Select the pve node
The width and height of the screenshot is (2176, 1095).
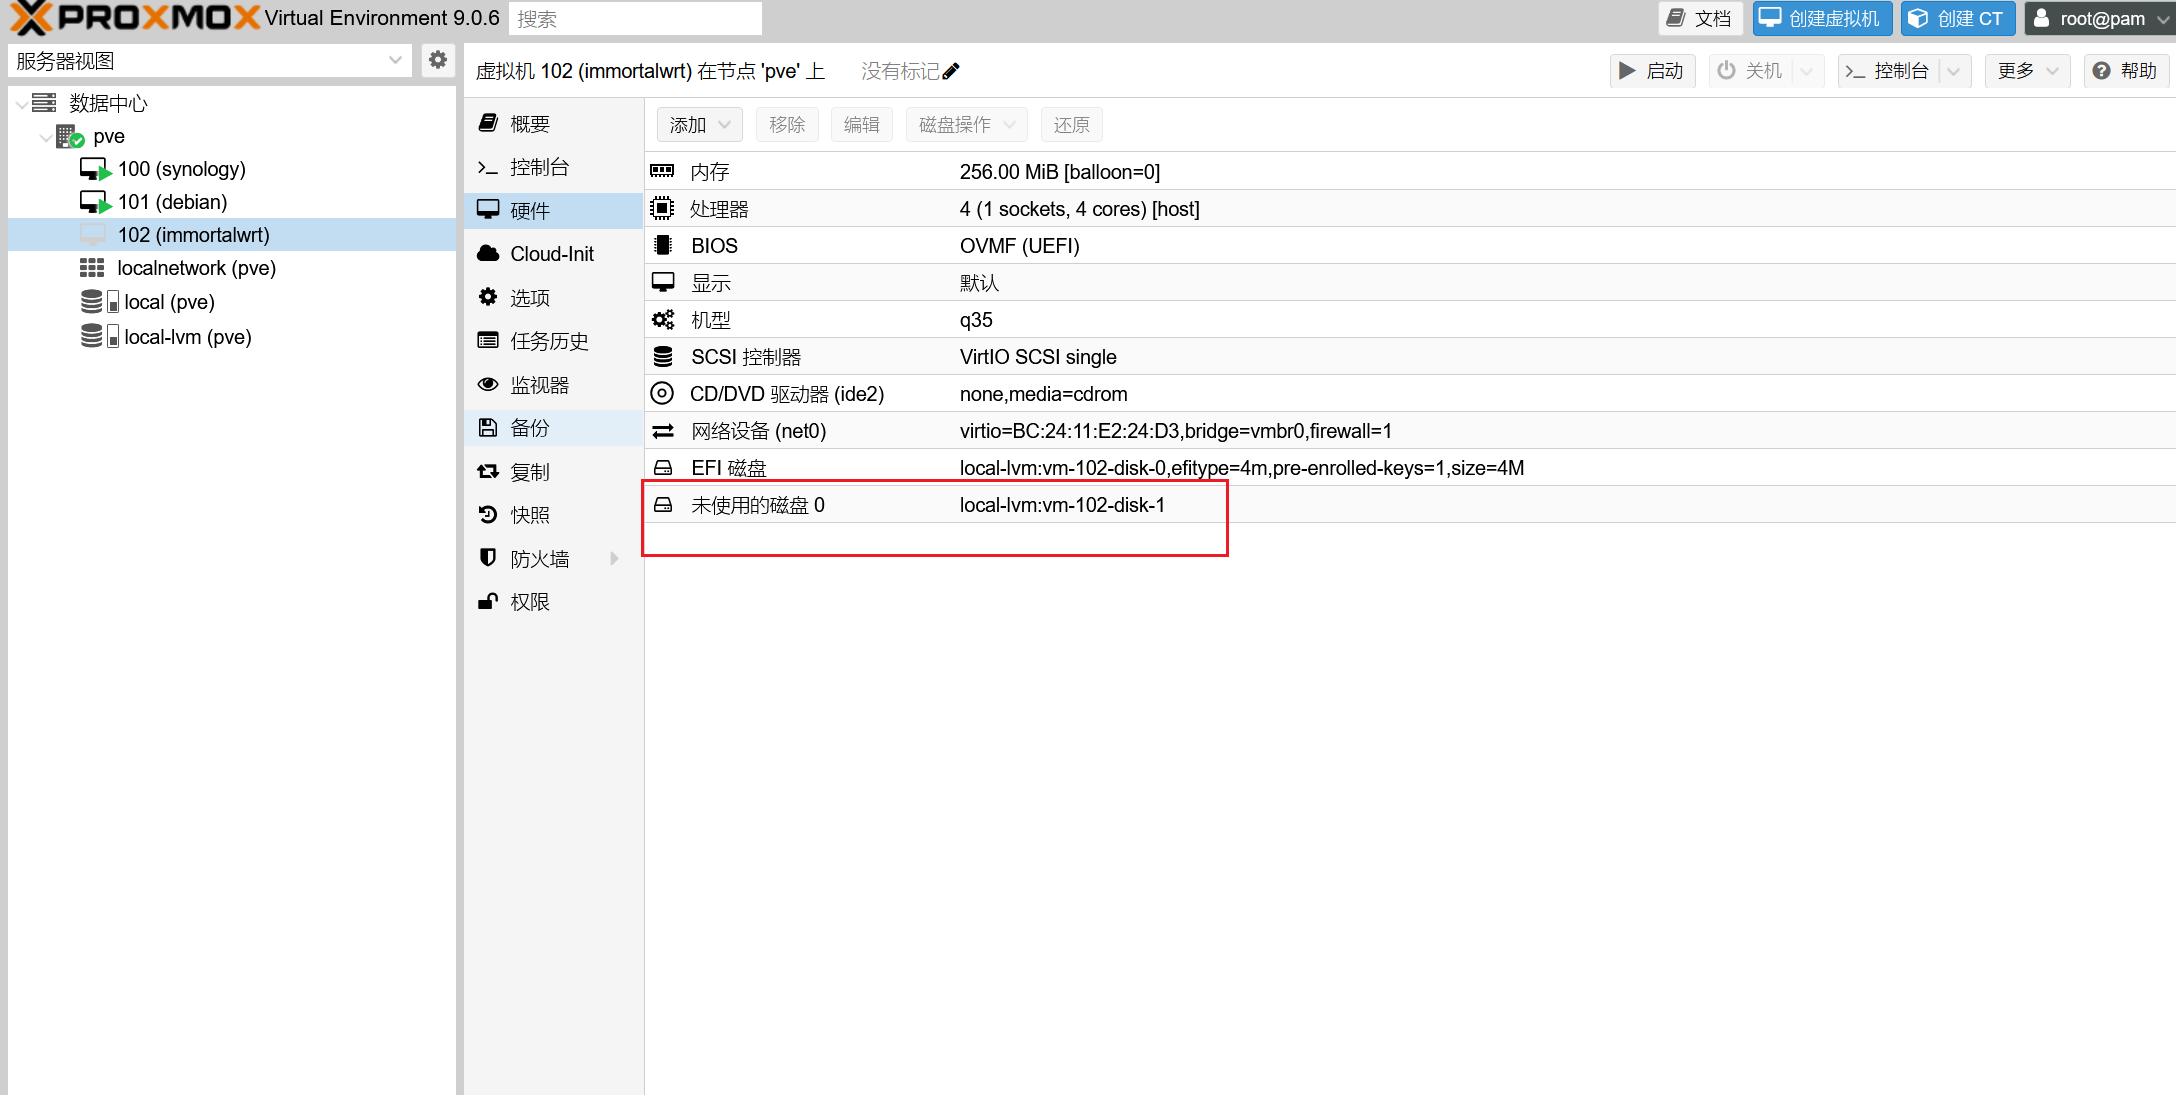108,136
